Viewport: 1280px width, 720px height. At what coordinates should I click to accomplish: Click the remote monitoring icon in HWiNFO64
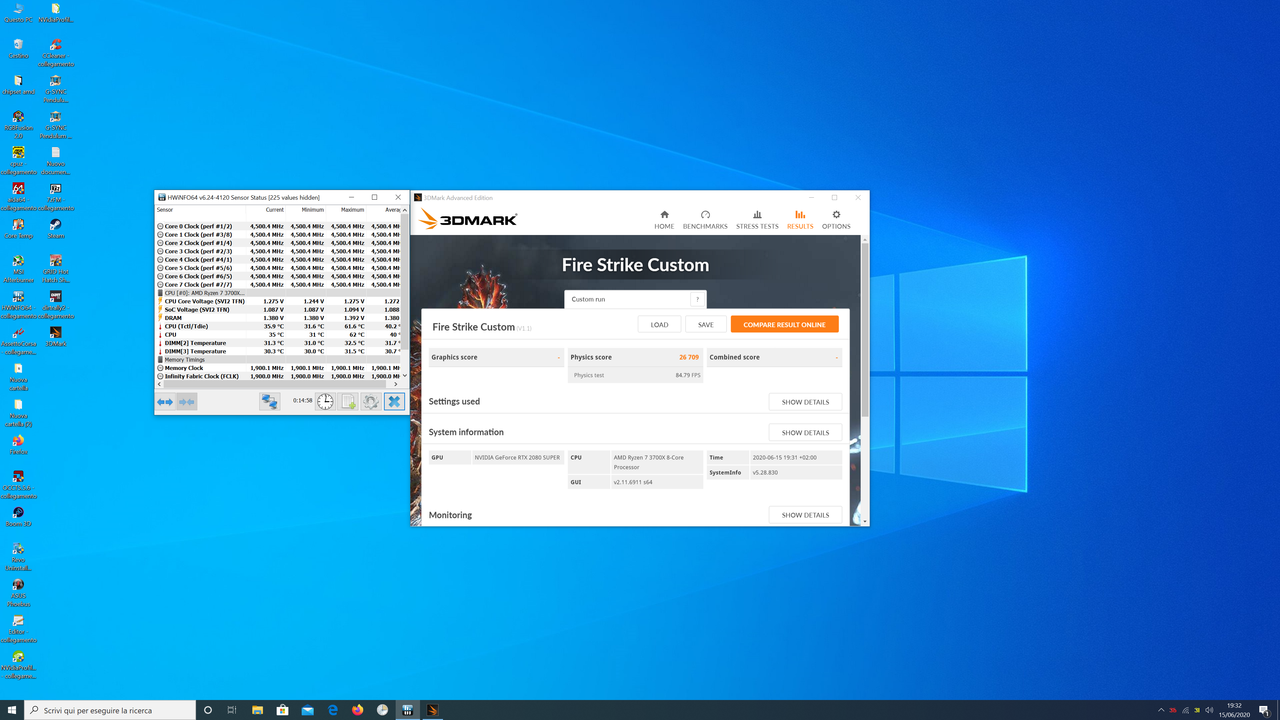(x=270, y=401)
